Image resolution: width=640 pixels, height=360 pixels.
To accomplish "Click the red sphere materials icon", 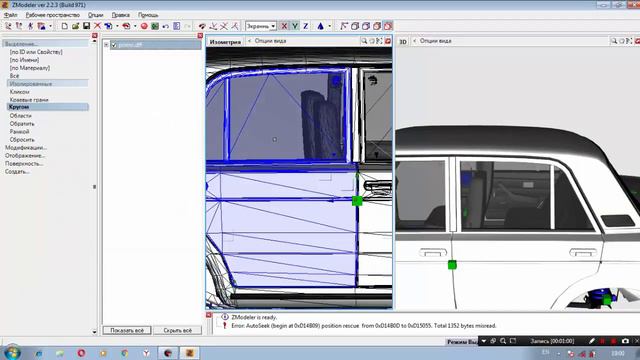I will [x=144, y=26].
